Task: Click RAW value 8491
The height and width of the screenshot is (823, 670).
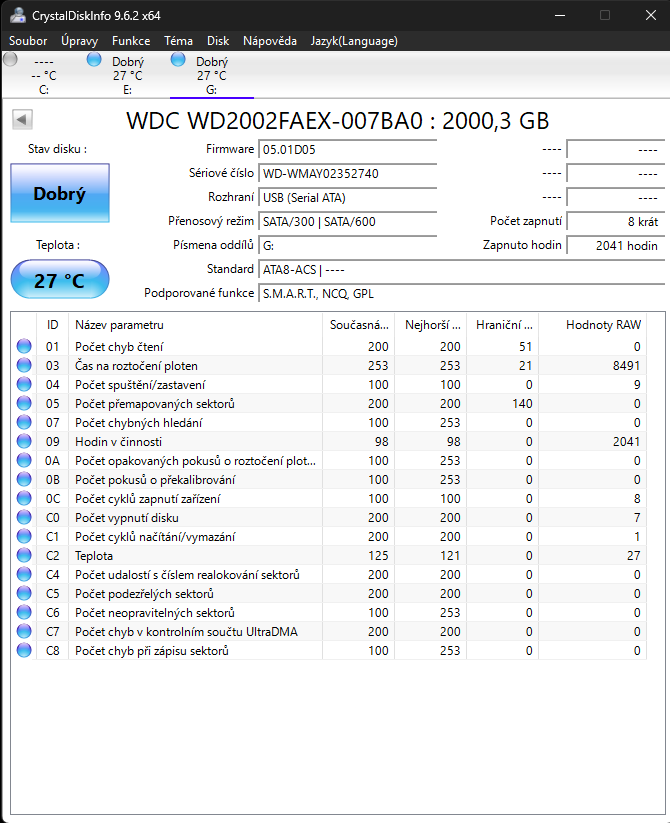Action: (626, 365)
